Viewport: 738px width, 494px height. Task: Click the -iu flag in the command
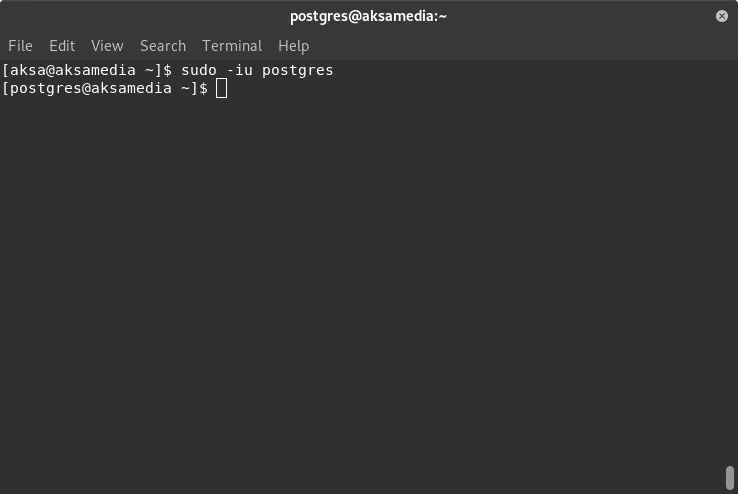(x=240, y=70)
